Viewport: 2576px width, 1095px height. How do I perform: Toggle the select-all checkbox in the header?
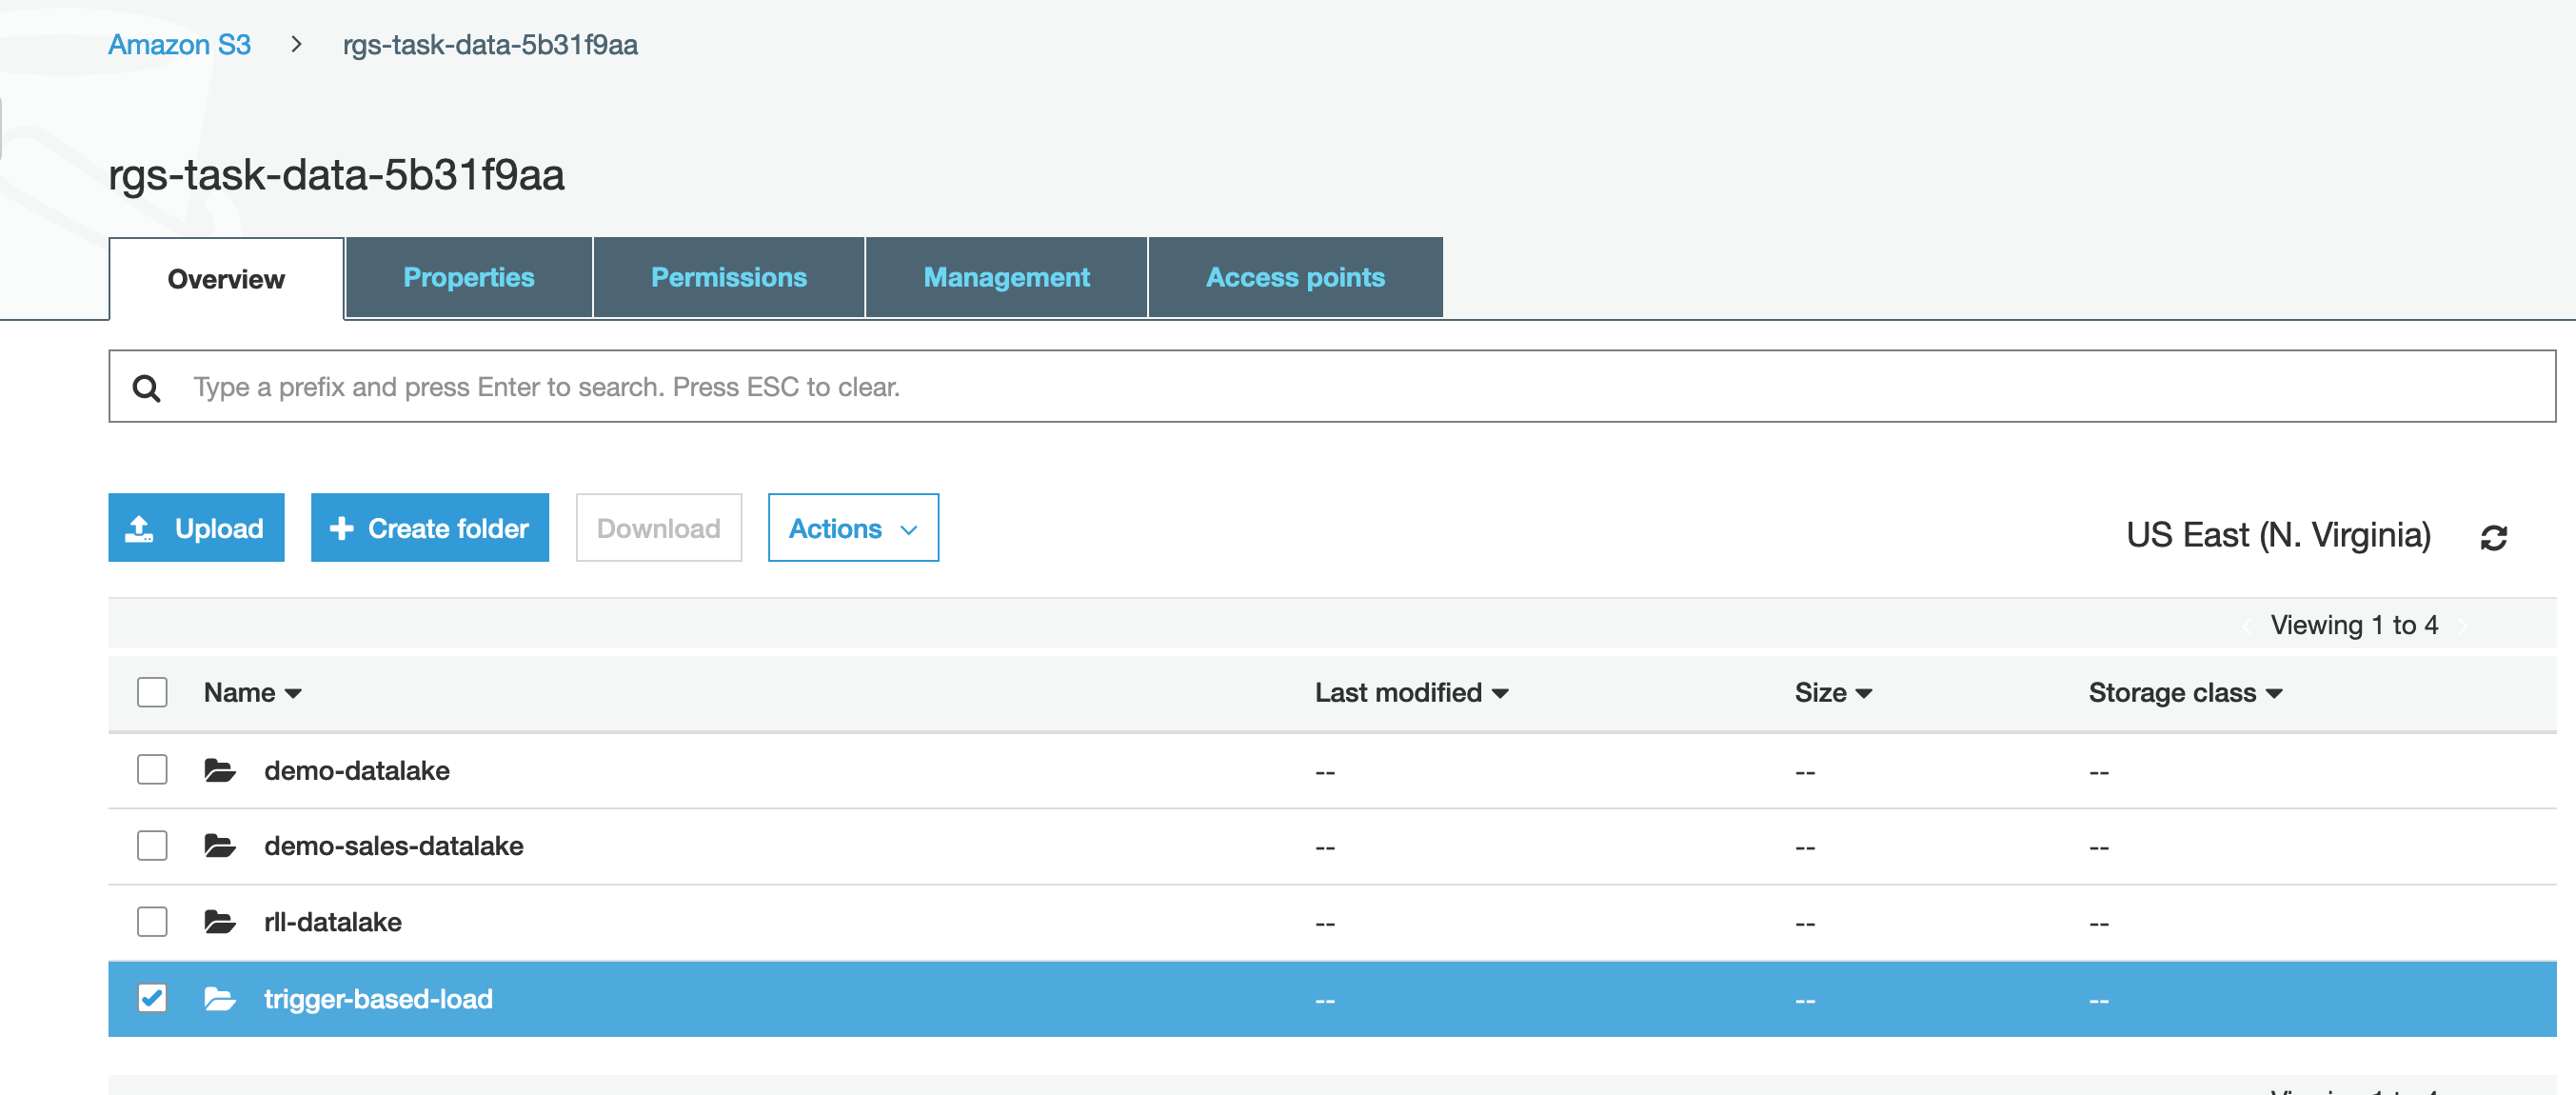pos(152,692)
